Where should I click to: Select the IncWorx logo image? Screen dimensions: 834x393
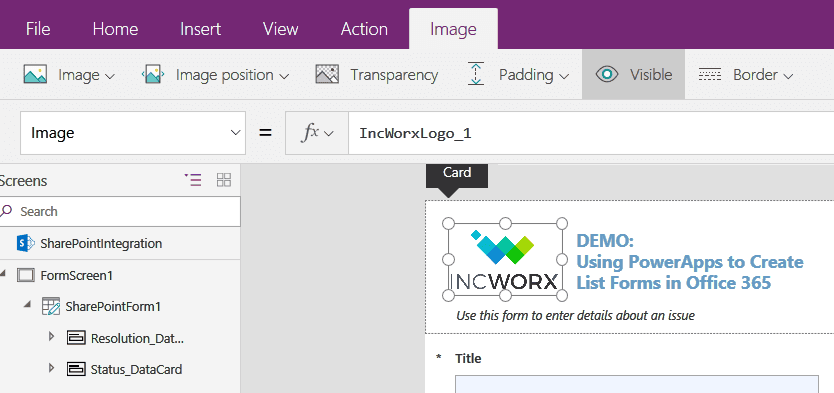pyautogui.click(x=505, y=259)
